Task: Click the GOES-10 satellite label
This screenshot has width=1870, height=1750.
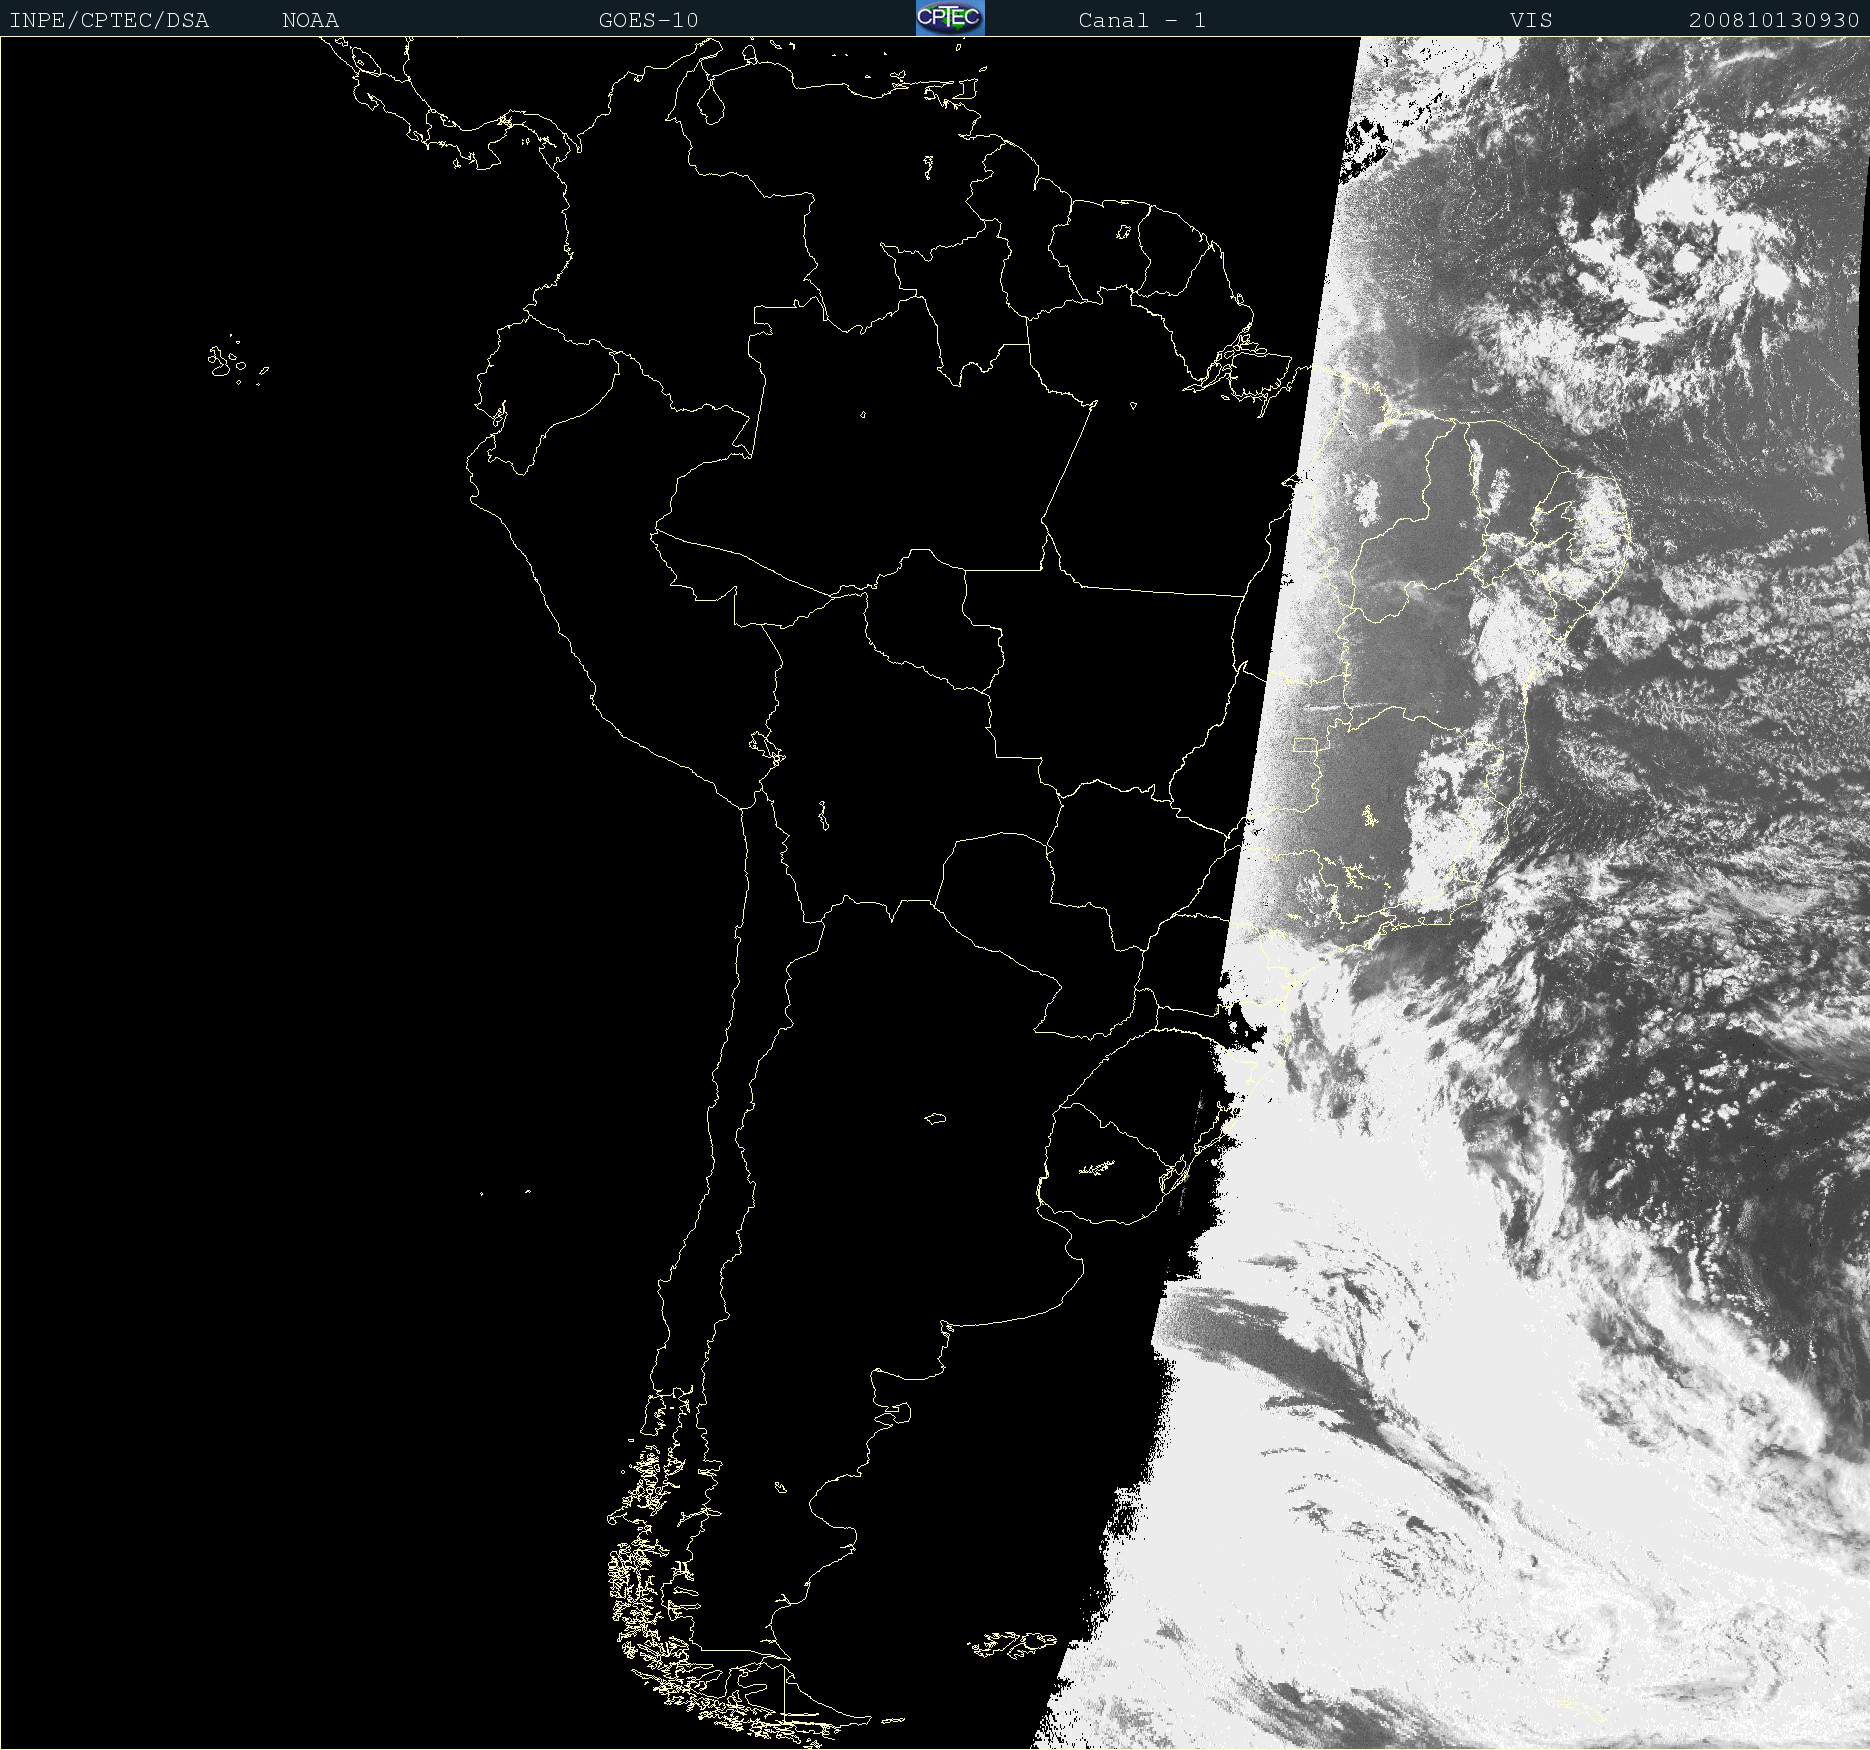Action: [648, 20]
